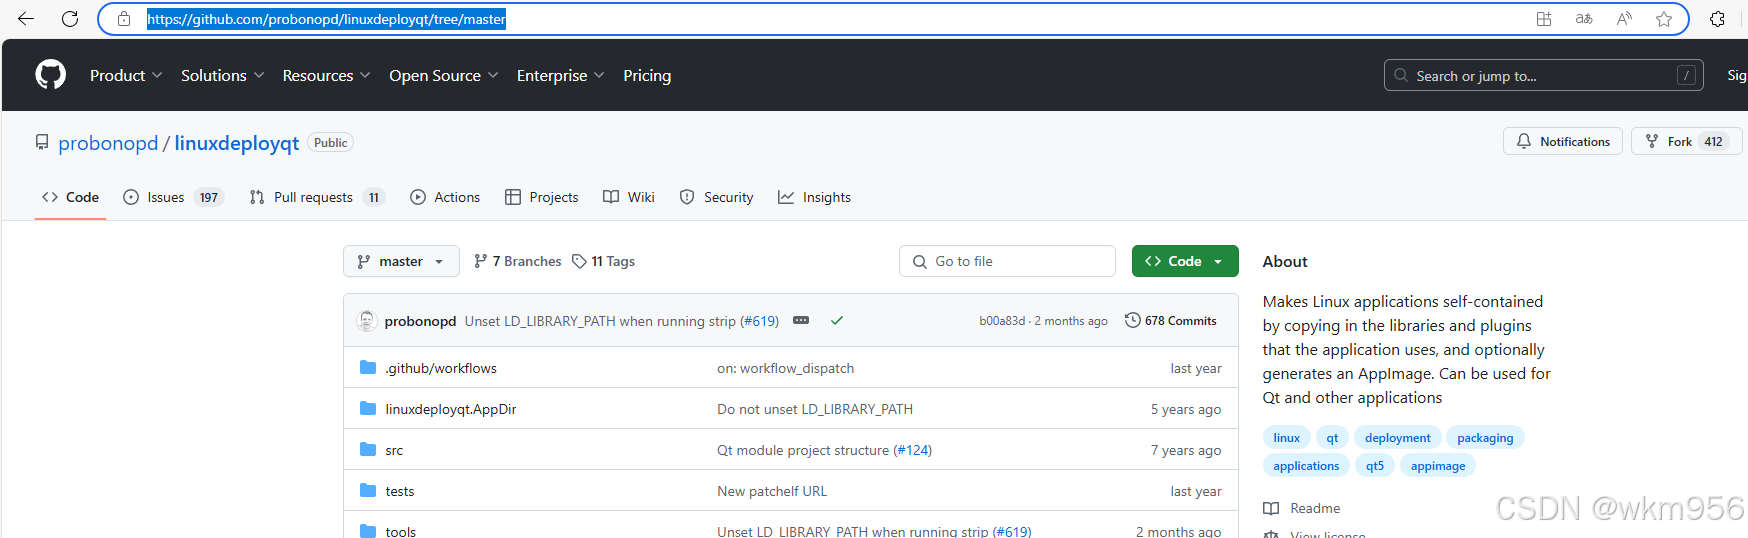
Task: Click the .github/workflows folder icon
Action: point(368,368)
